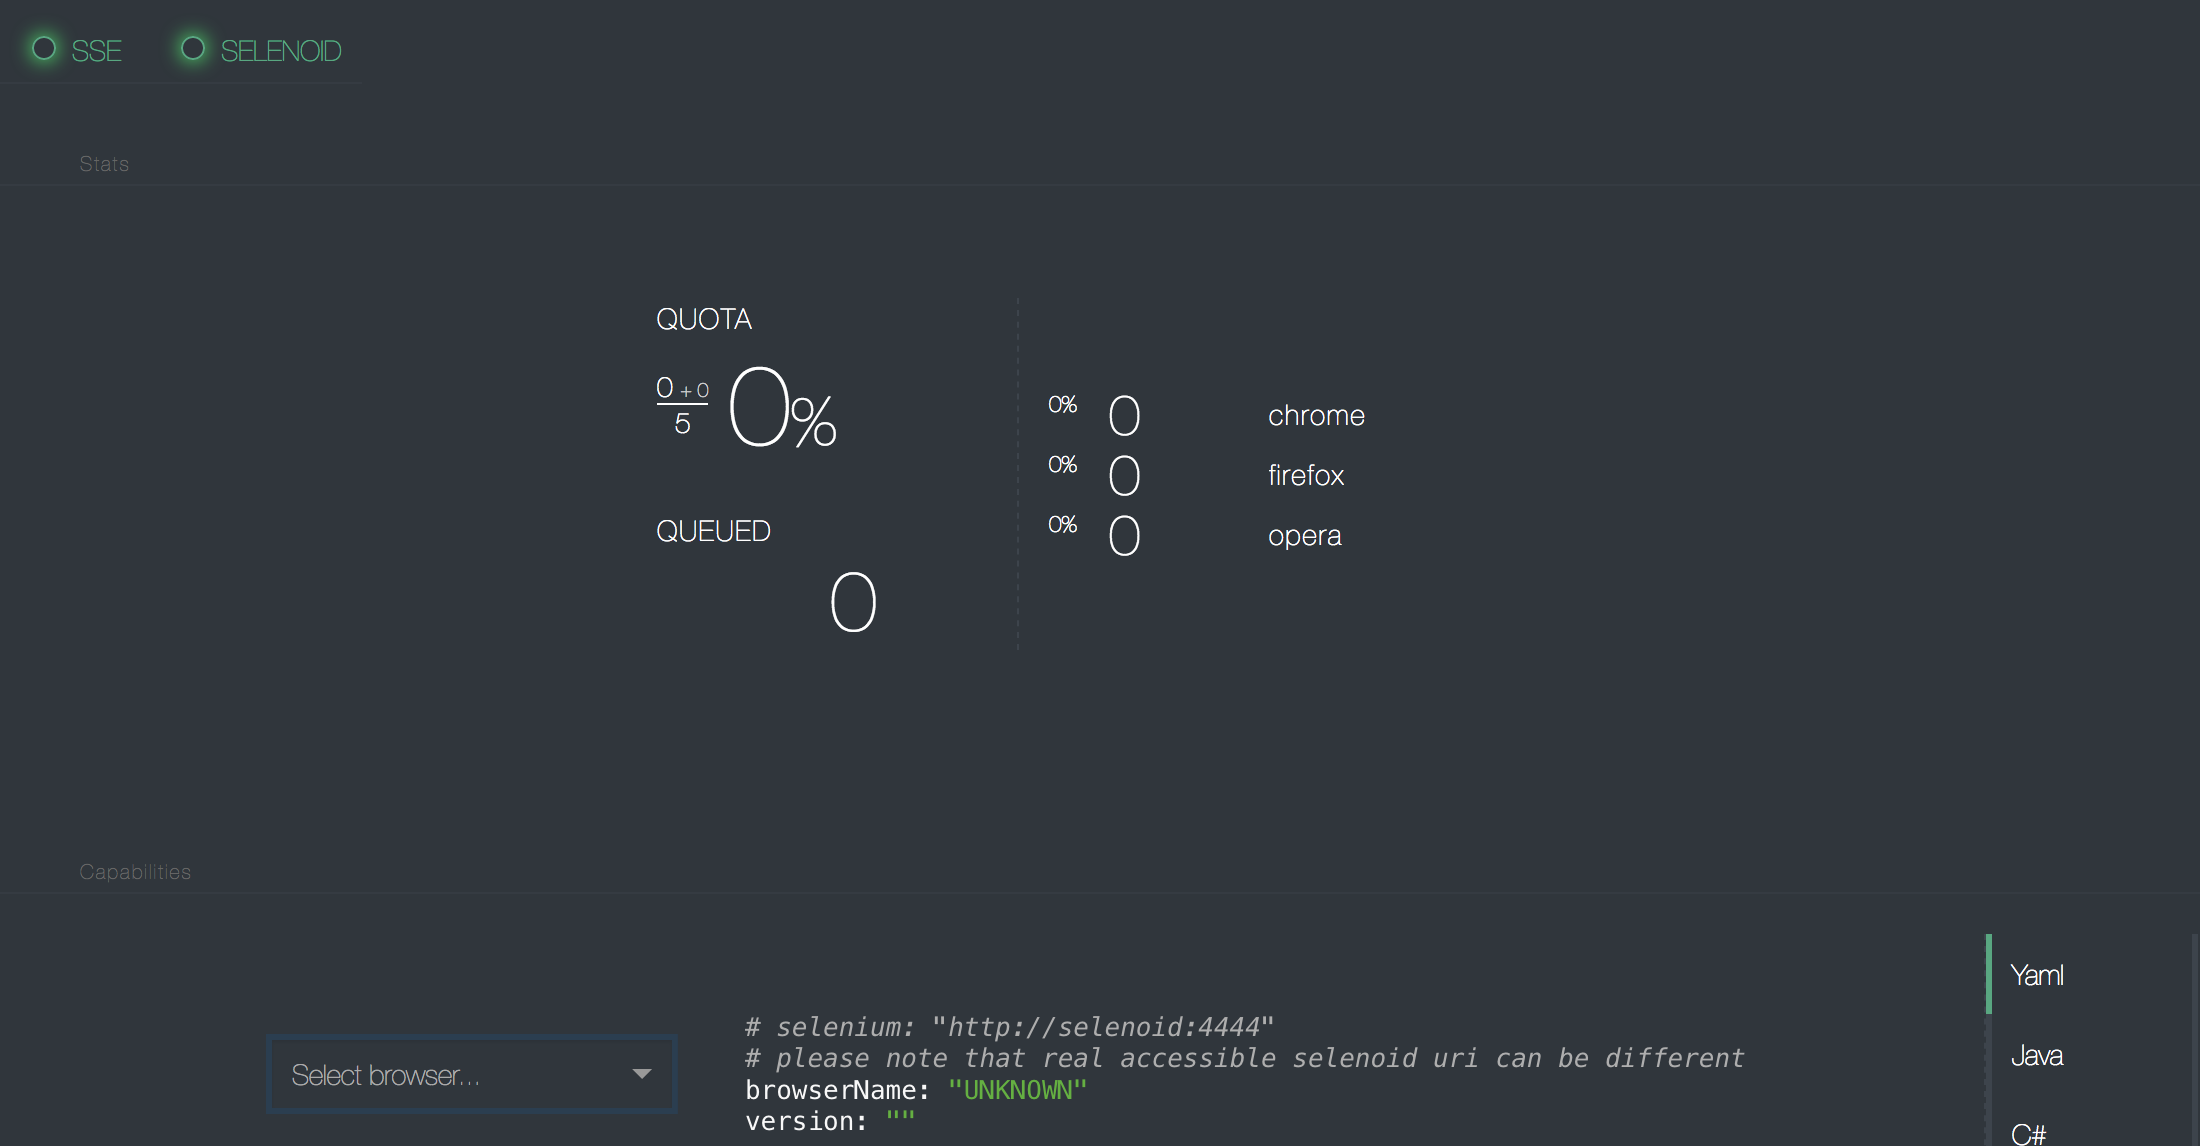
Task: Click the QUOTA label
Action: pos(704,319)
